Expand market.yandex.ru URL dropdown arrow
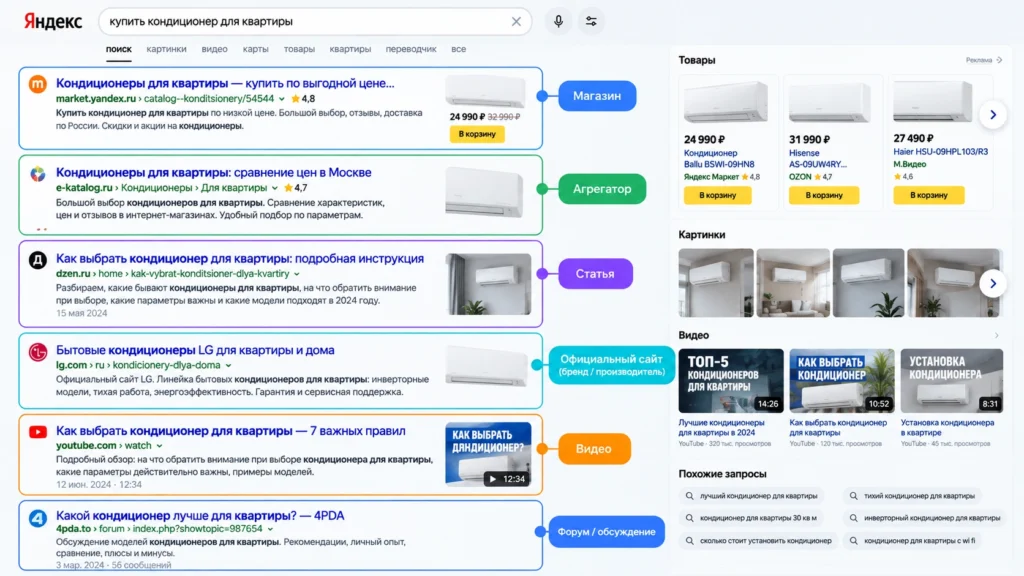 [281, 99]
